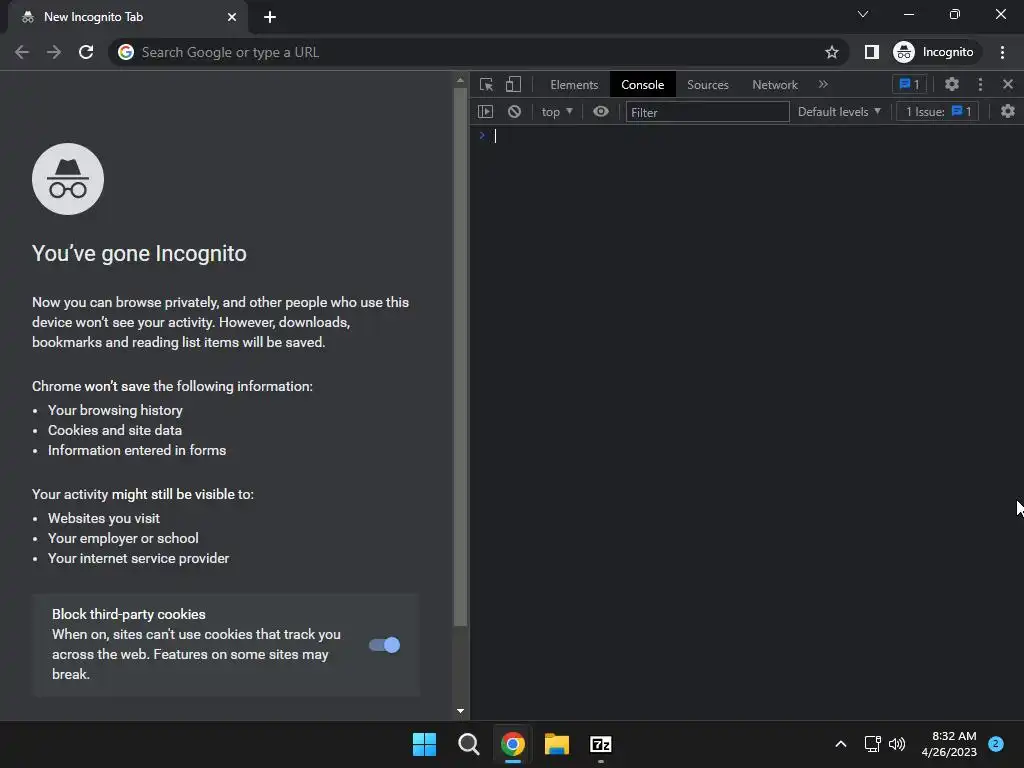
Task: Open the tab search chevron
Action: (863, 14)
